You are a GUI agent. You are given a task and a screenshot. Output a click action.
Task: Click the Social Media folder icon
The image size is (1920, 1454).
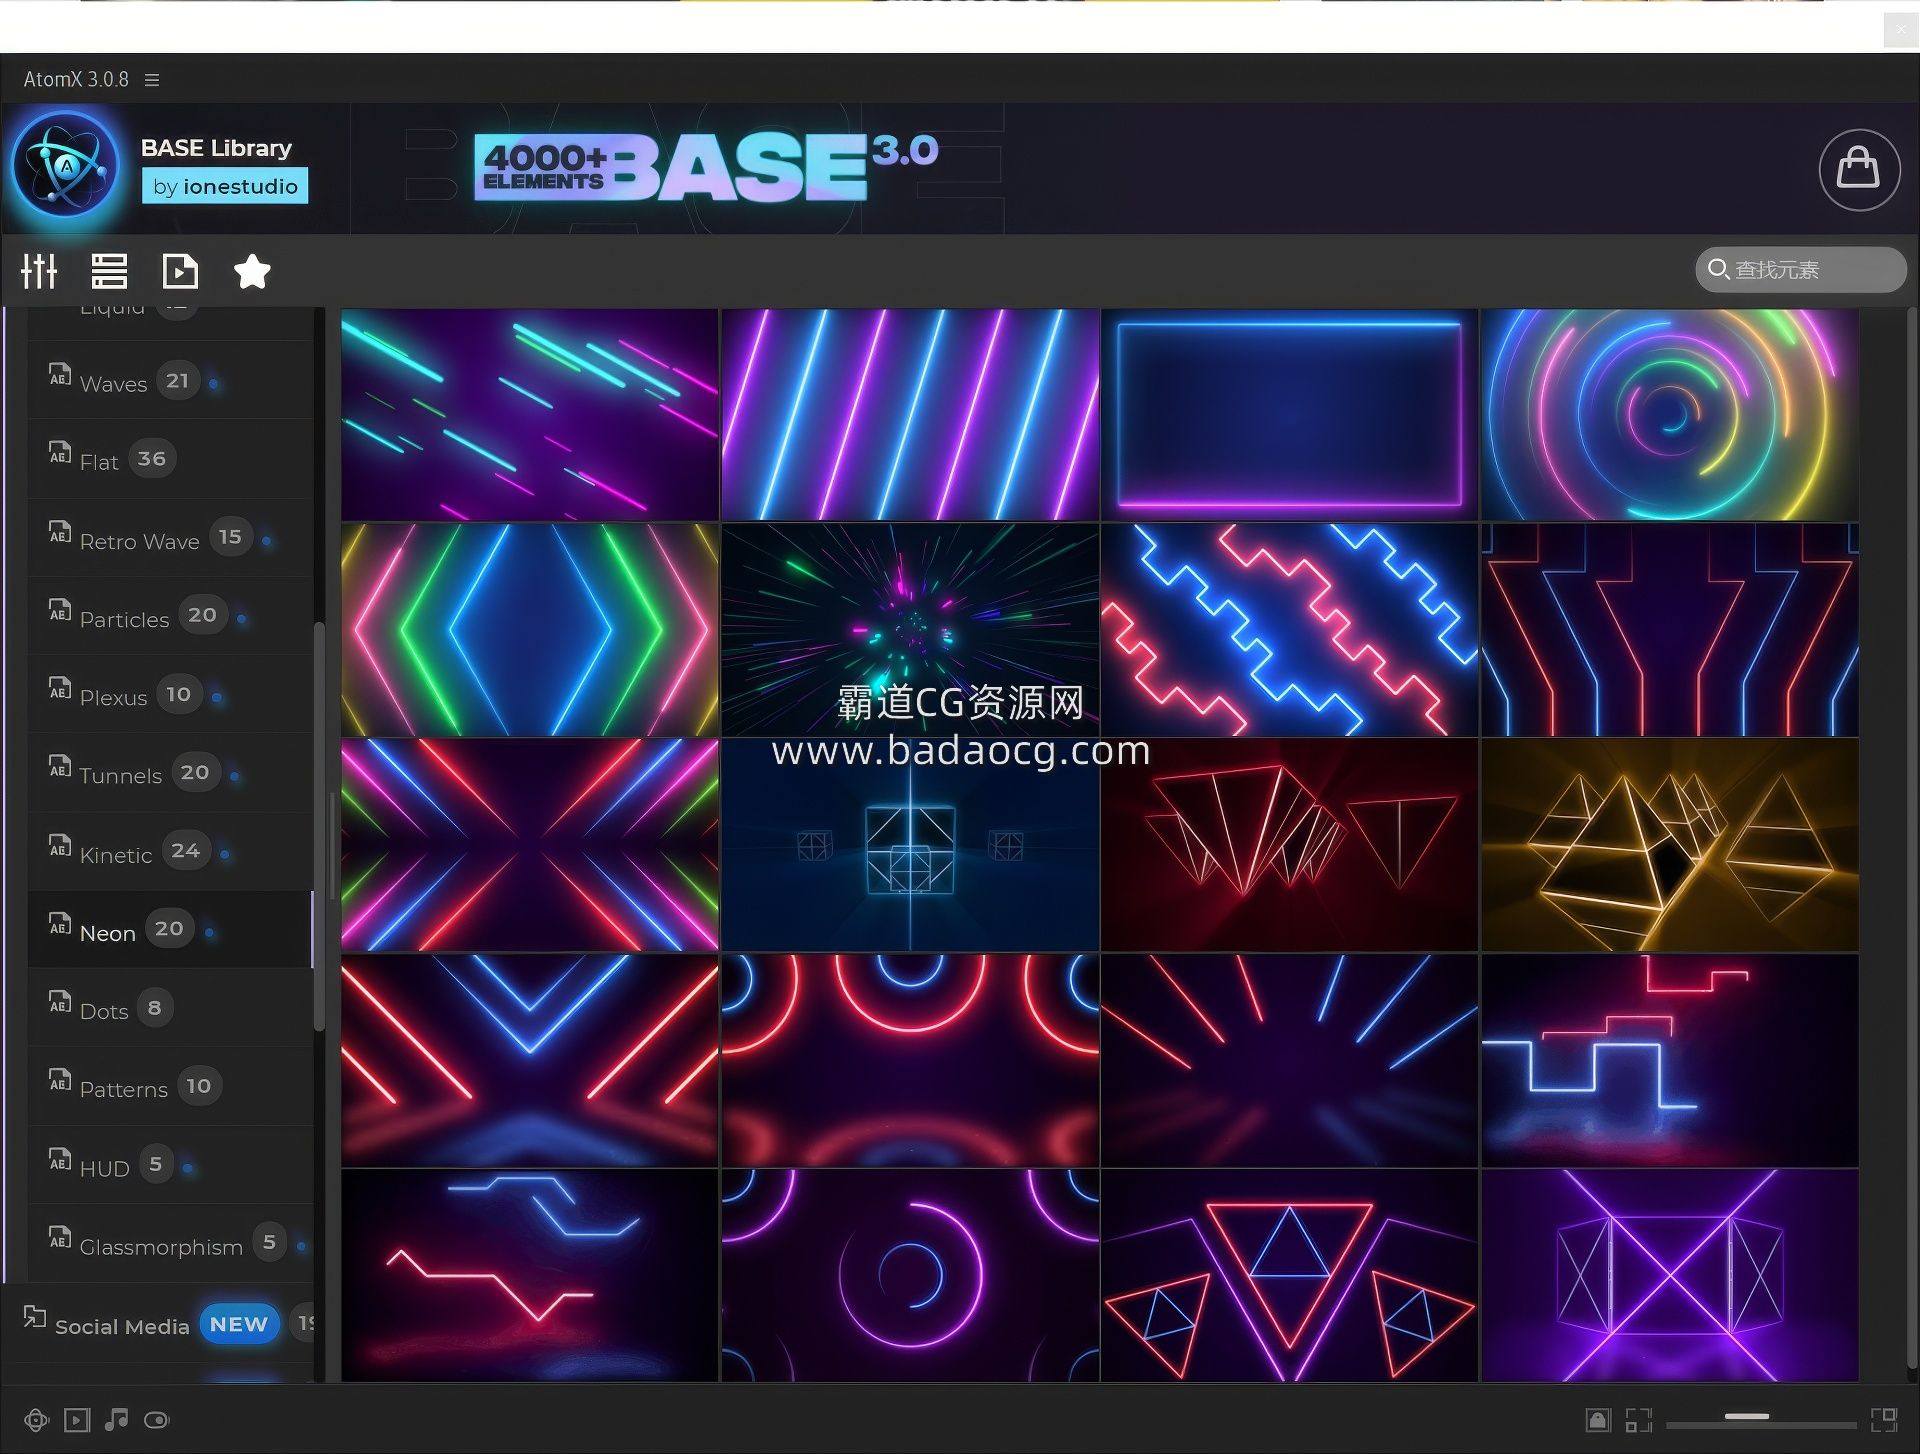[35, 1317]
